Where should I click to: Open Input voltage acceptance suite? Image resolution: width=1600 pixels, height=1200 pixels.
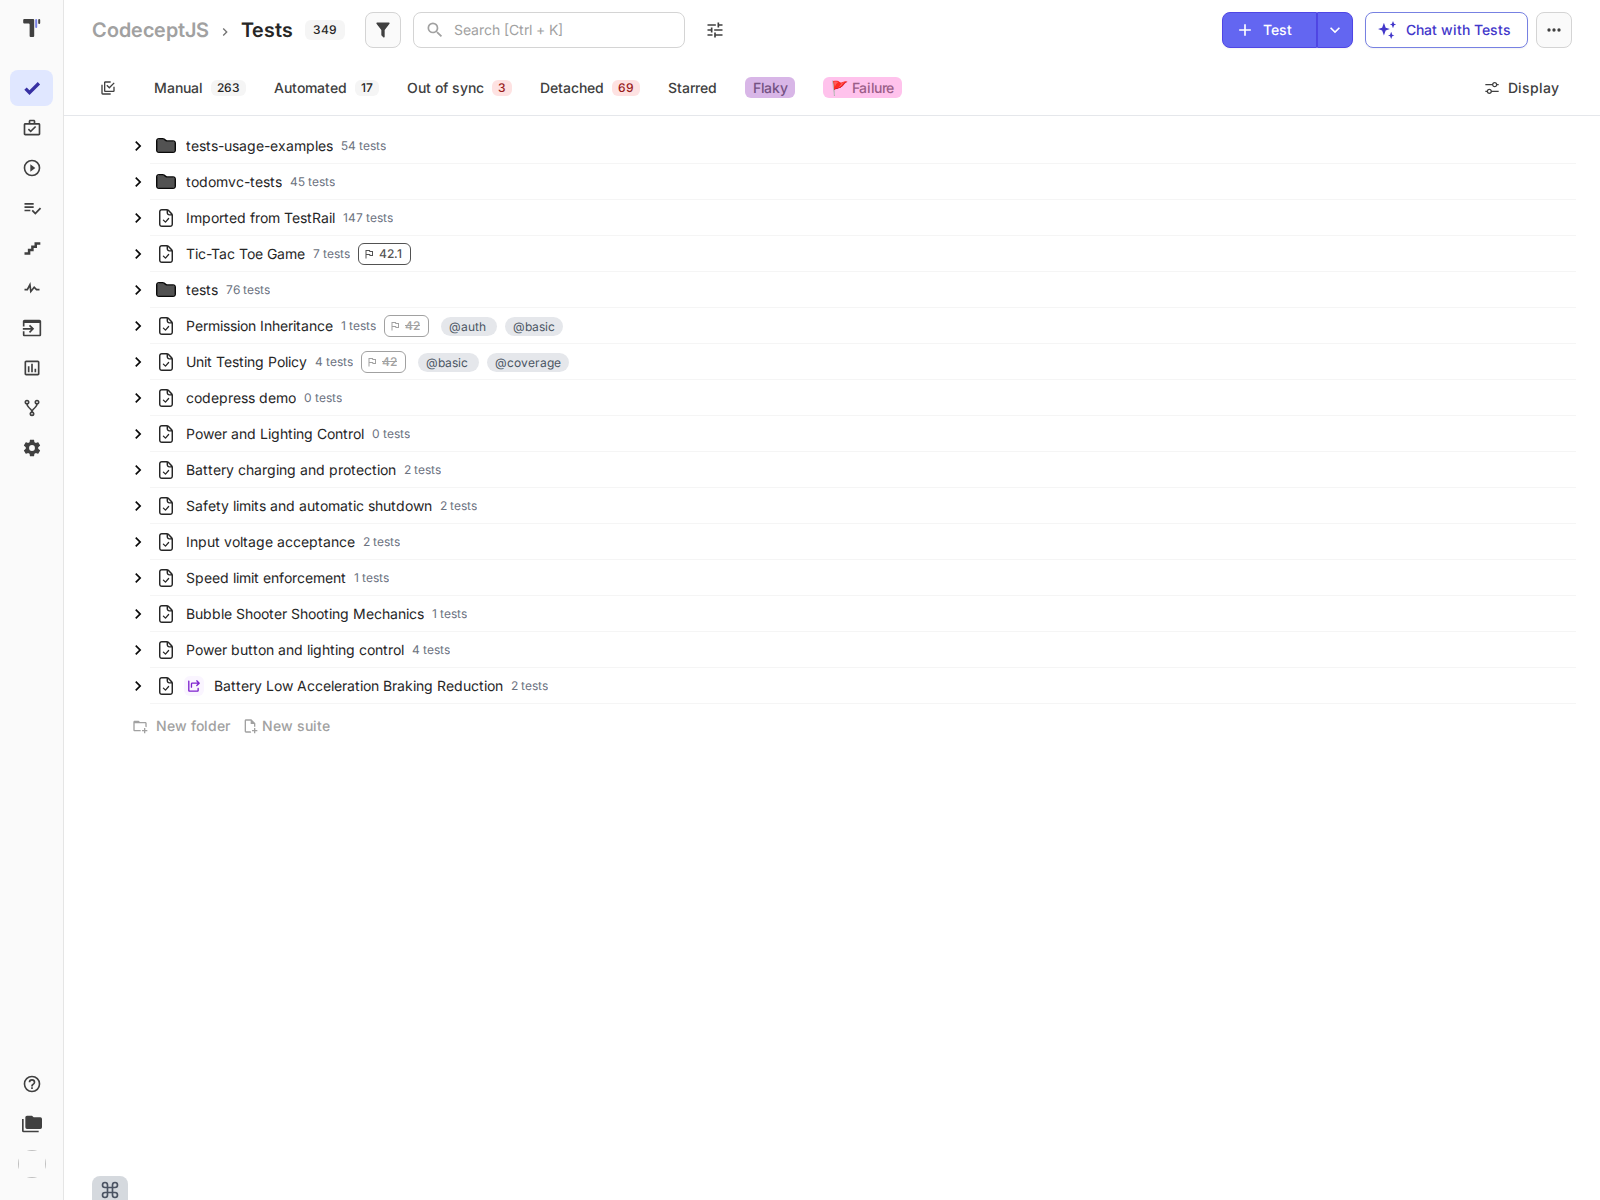click(x=270, y=542)
